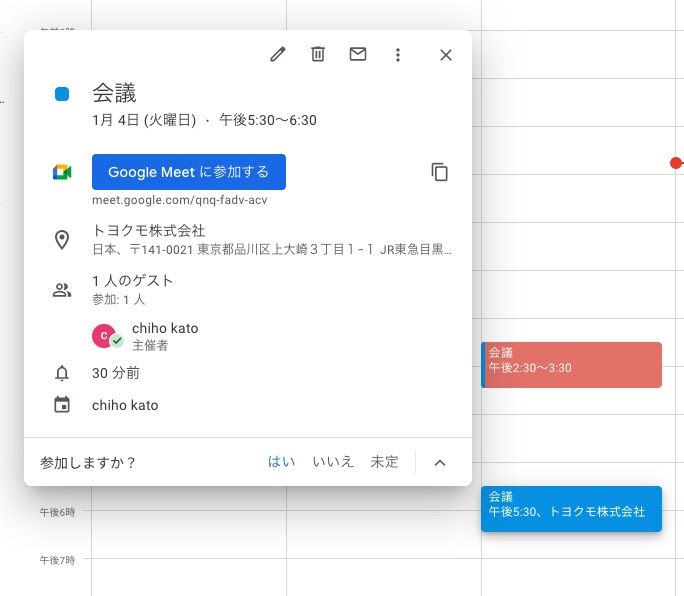
Task: Click the notification bell icon
Action: (62, 373)
